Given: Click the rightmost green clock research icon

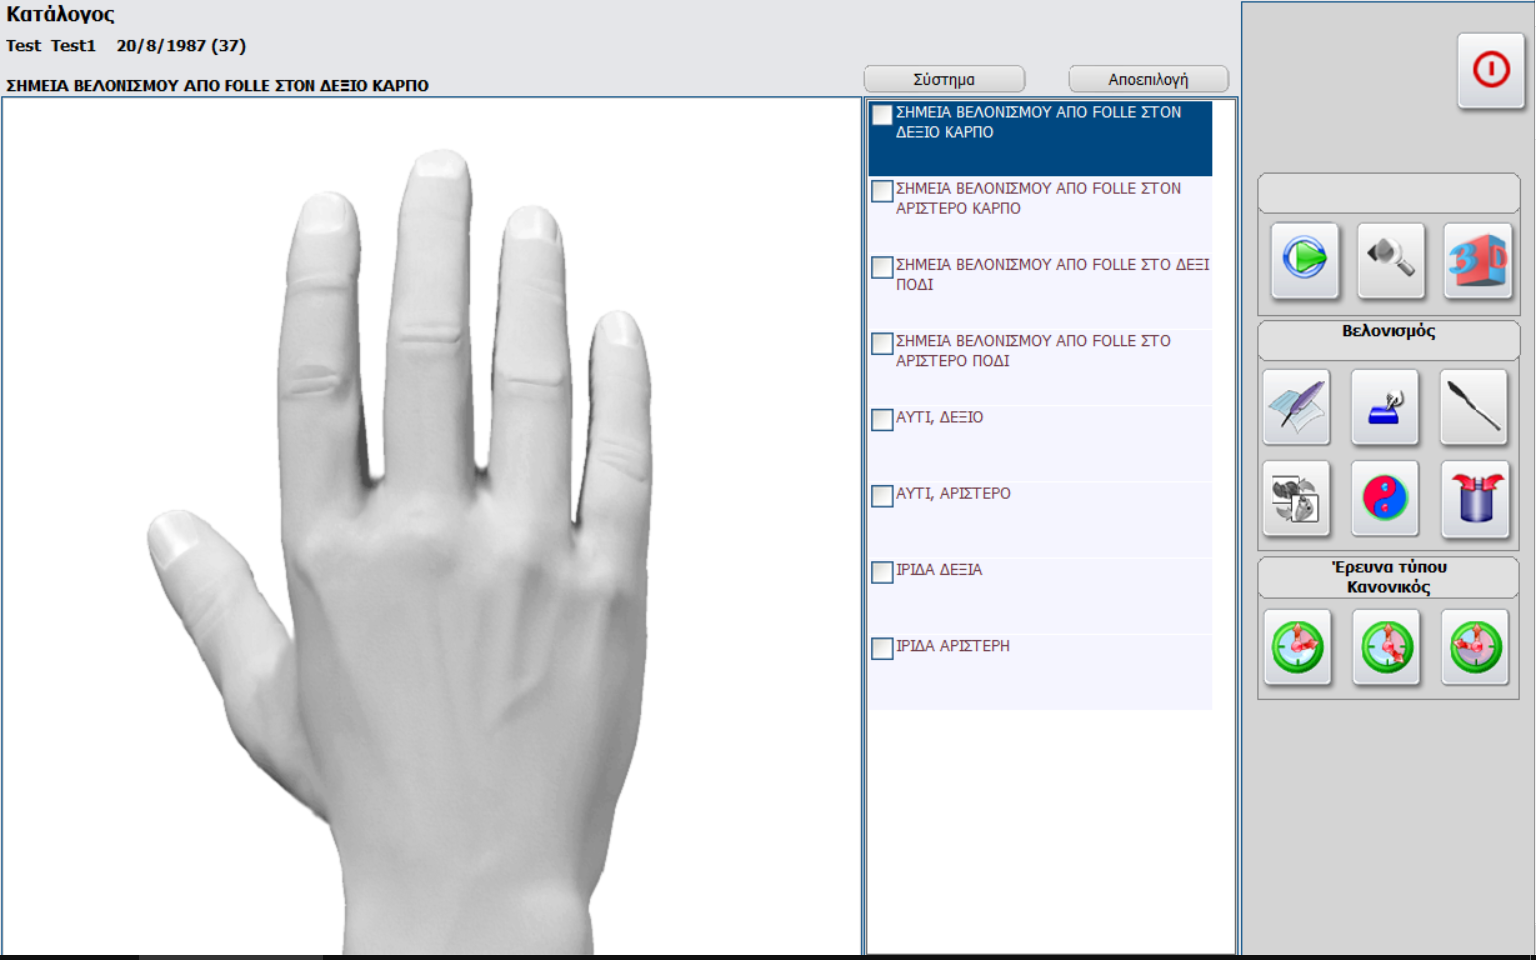Looking at the screenshot, I should (x=1475, y=647).
